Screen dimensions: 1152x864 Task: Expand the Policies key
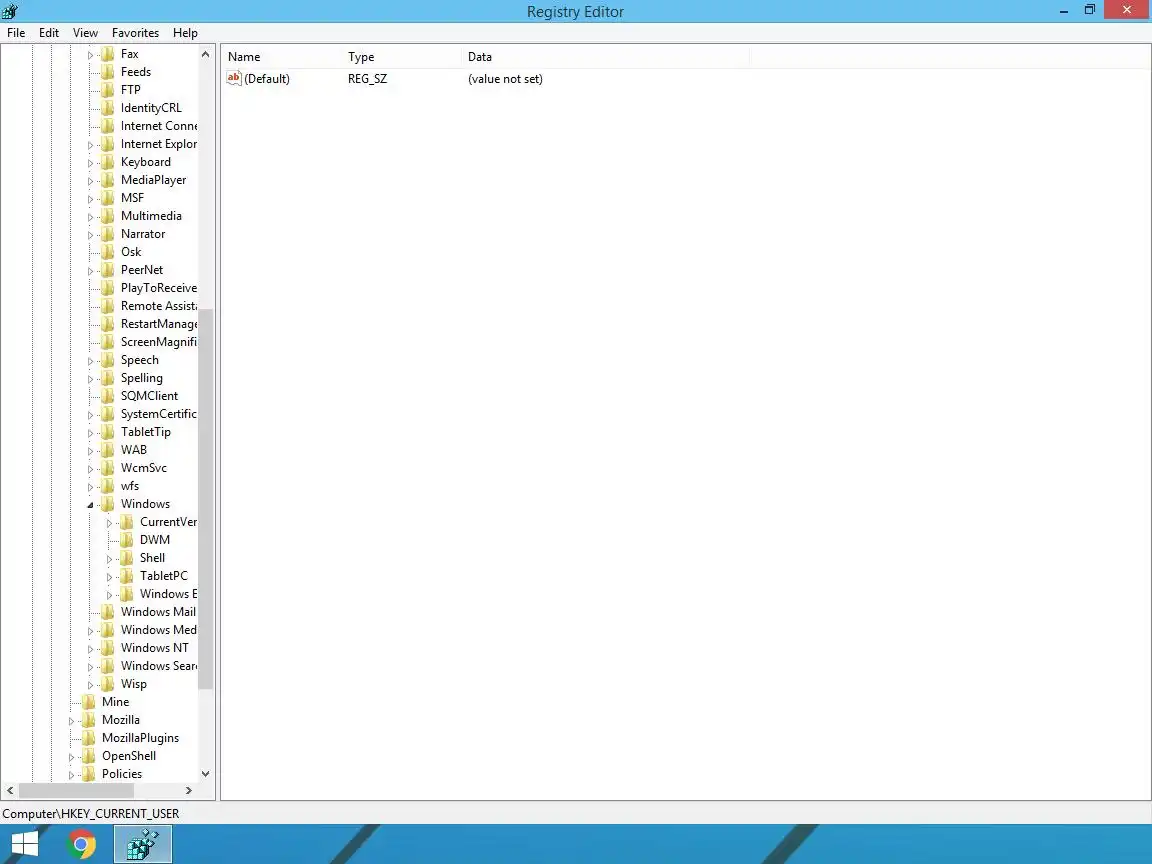click(71, 775)
